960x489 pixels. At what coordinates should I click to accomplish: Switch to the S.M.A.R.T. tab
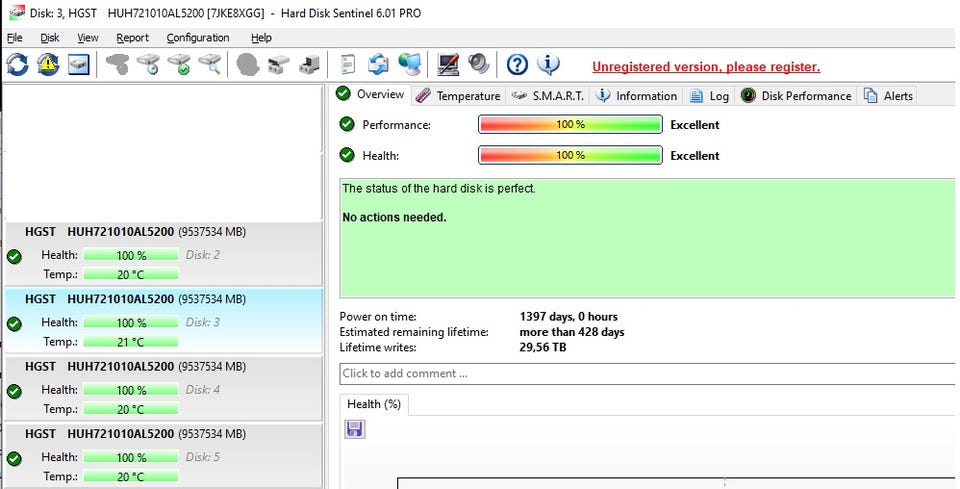pyautogui.click(x=548, y=96)
